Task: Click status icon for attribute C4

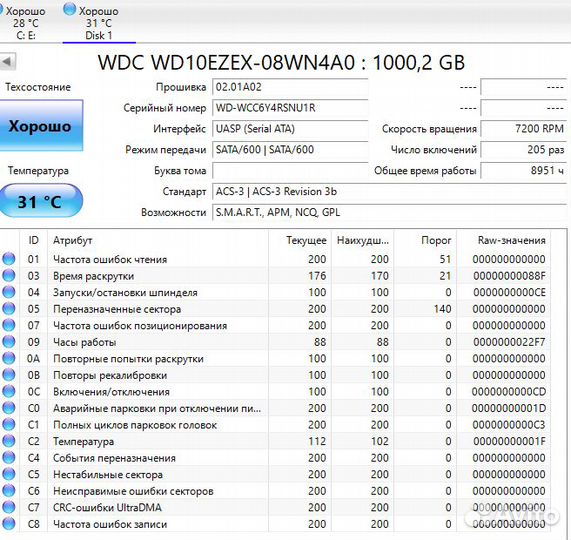Action: point(9,458)
